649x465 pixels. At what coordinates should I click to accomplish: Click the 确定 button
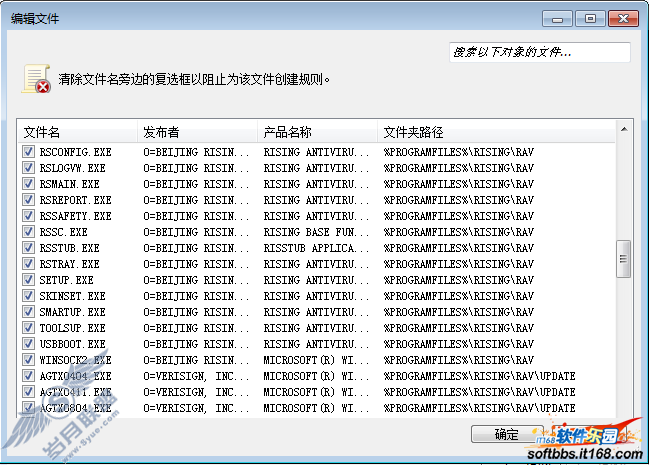(x=507, y=434)
